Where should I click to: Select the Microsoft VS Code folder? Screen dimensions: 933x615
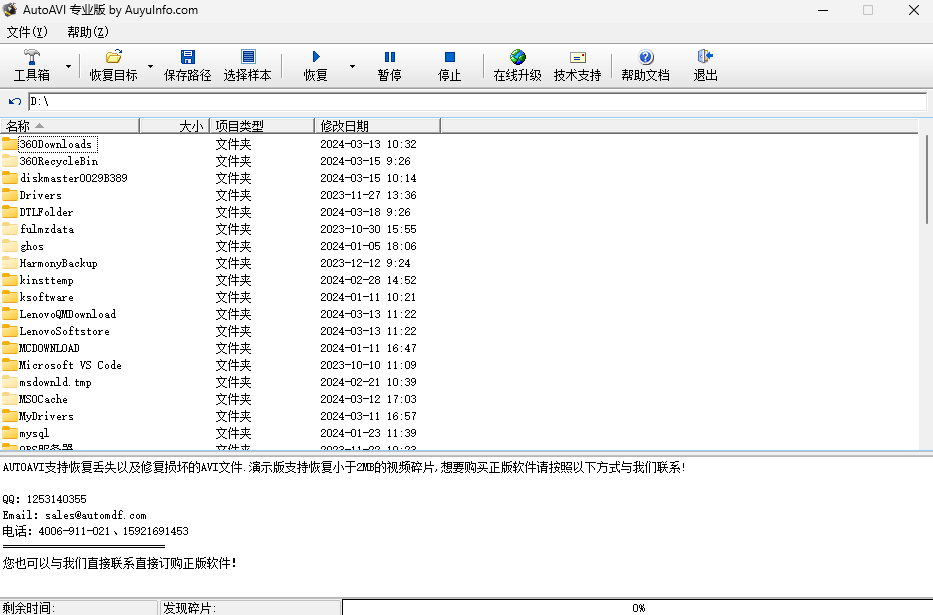point(70,365)
